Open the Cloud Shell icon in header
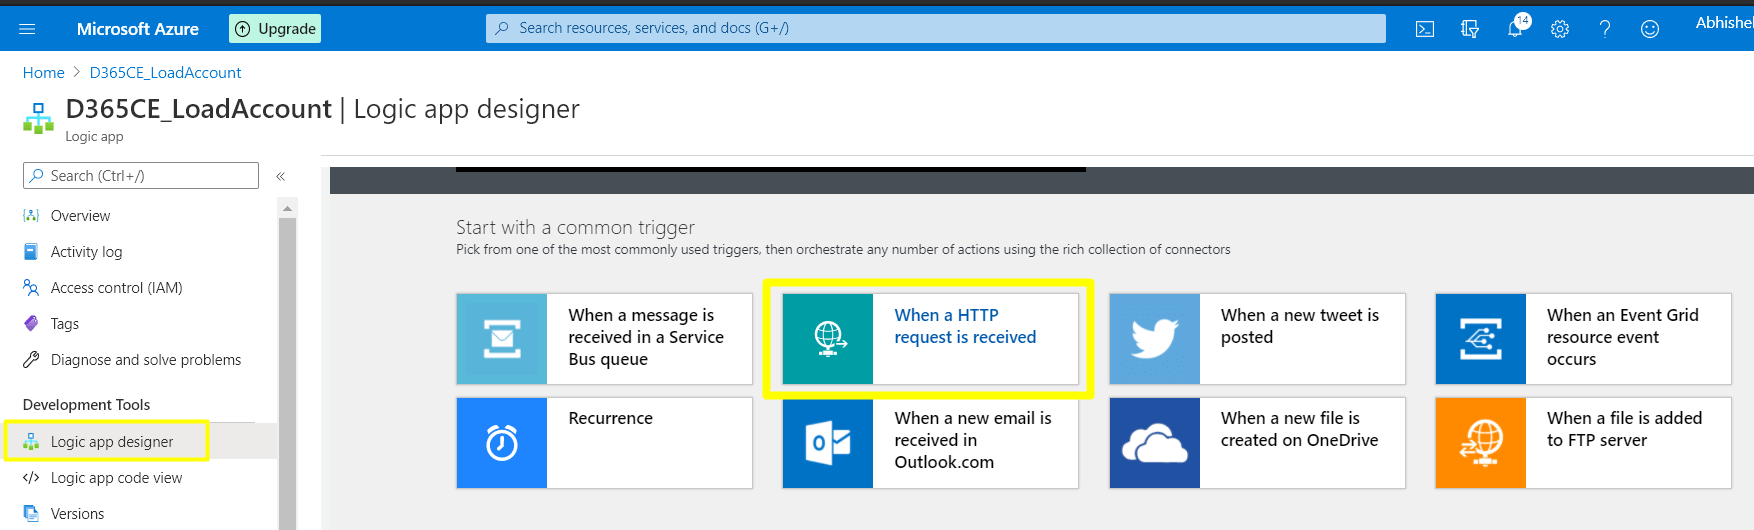This screenshot has height=530, width=1754. pos(1425,29)
